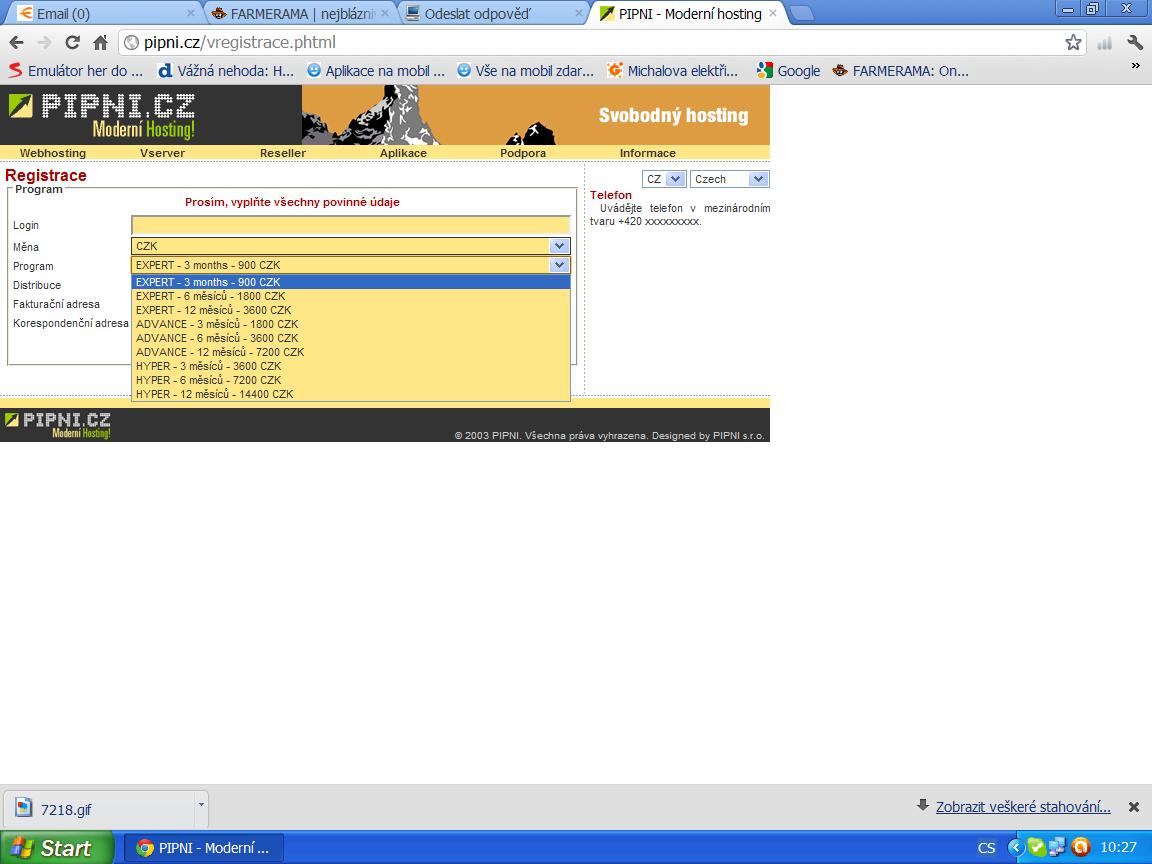The height and width of the screenshot is (864, 1152).
Task: Bookmark this page with the star icon
Action: click(x=1073, y=43)
